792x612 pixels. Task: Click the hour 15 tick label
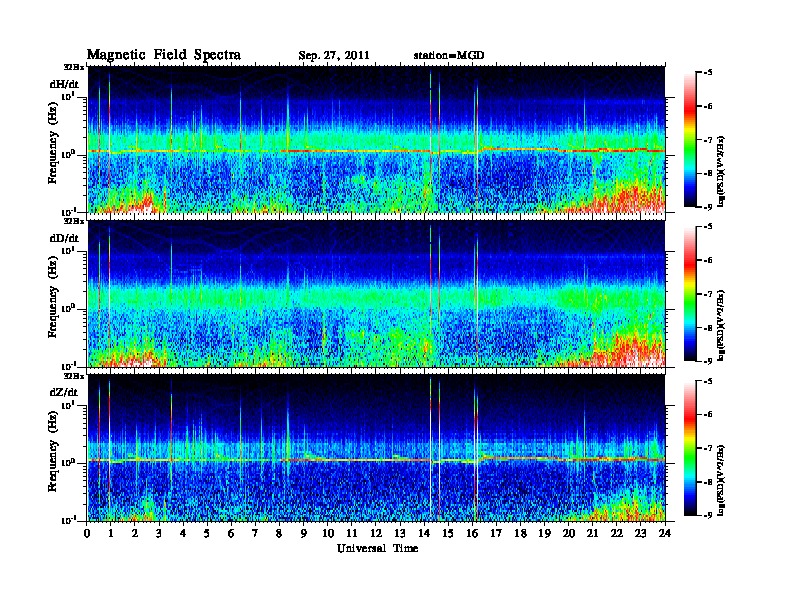[448, 534]
